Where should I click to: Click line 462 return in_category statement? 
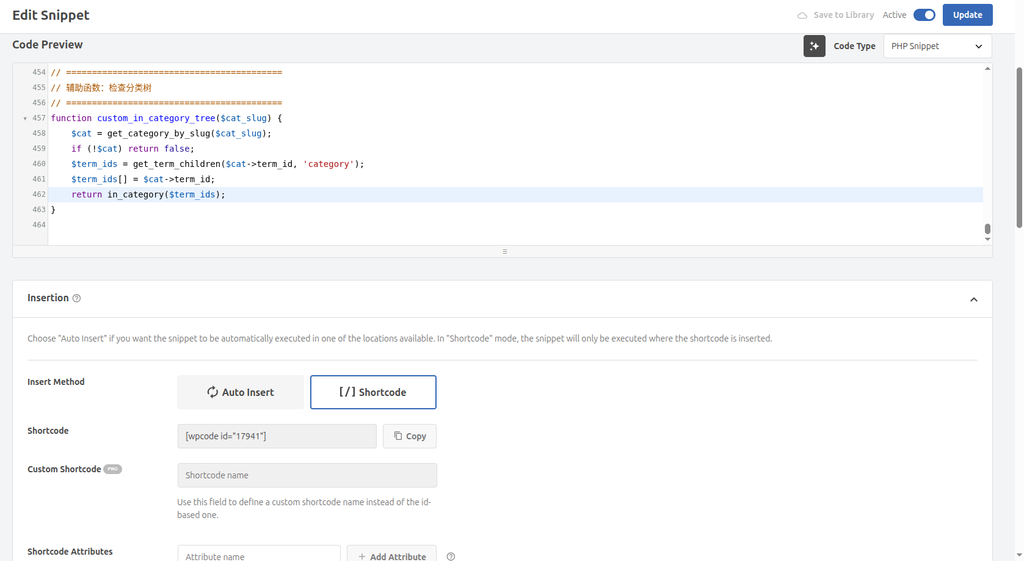click(148, 195)
